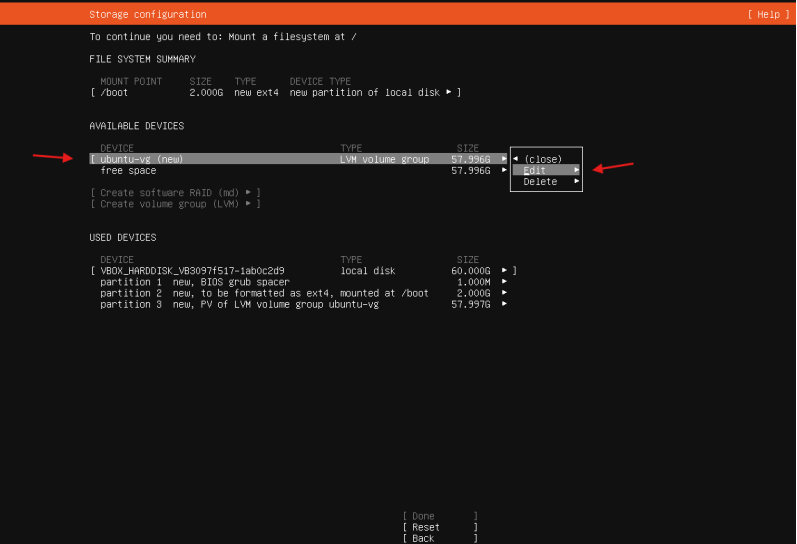Expand arrow next to free space size
797x544 pixels.
[503, 171]
